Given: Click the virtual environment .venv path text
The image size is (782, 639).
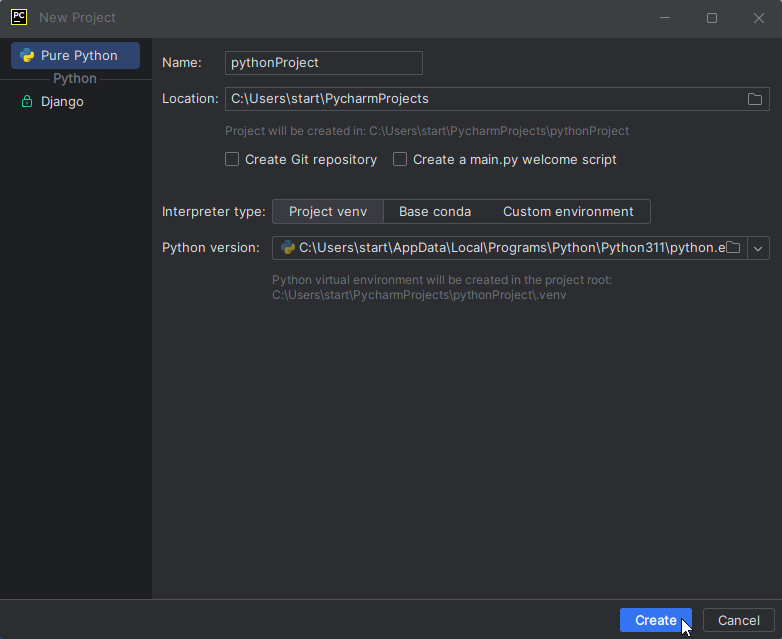Looking at the screenshot, I should [x=419, y=295].
